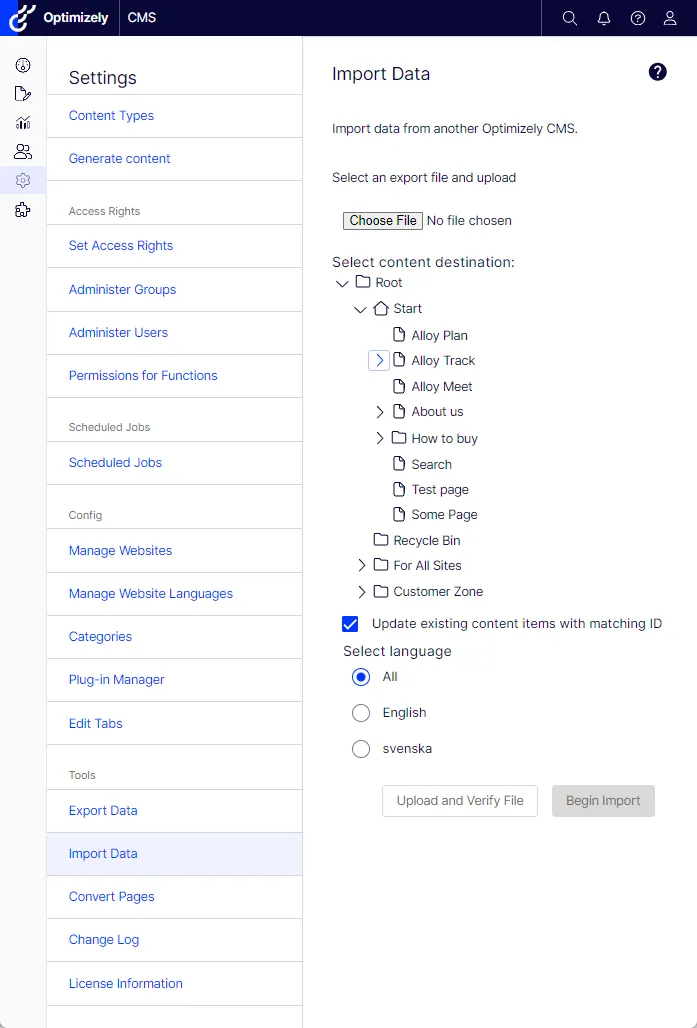Open Permissions for Functions
Viewport: 697px width, 1028px height.
click(x=174, y=376)
